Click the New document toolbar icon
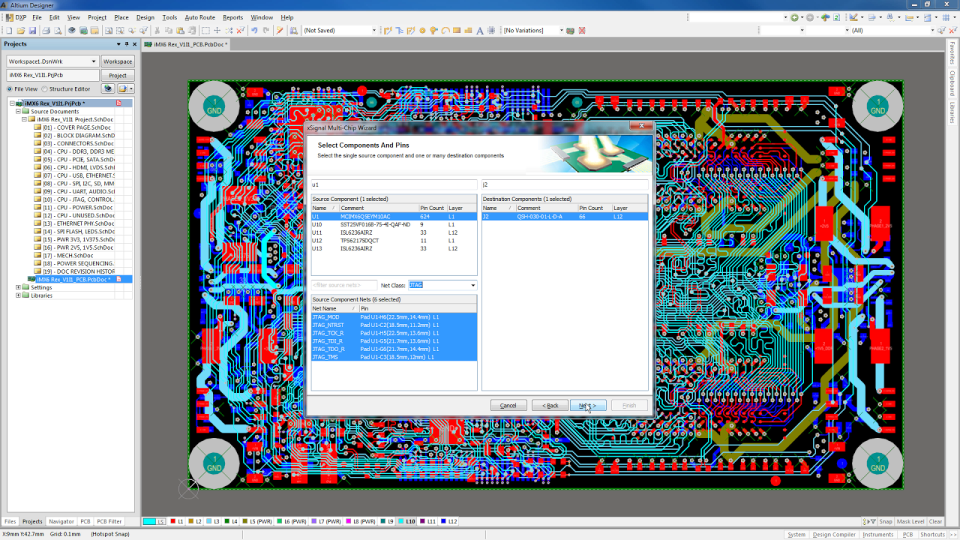 pyautogui.click(x=9, y=30)
